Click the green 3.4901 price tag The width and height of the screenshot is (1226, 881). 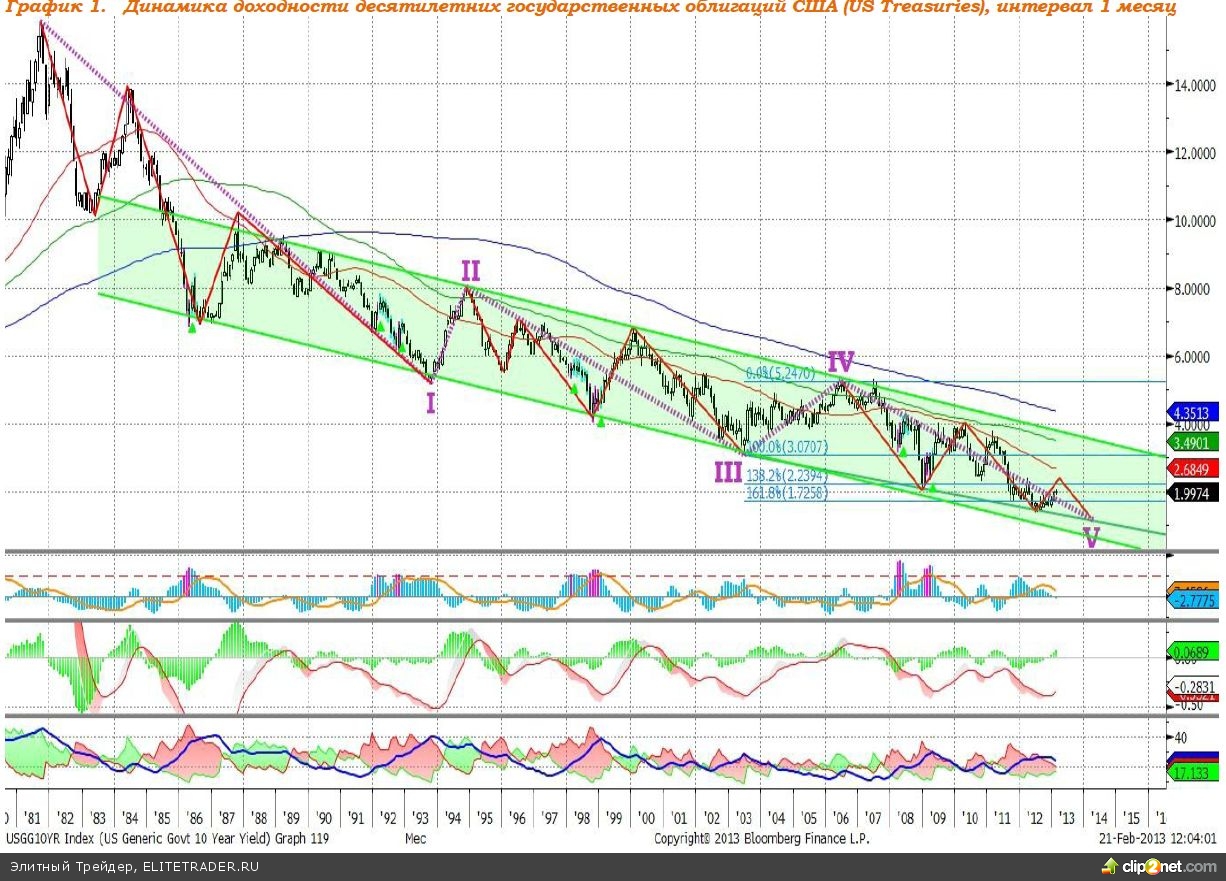tap(1194, 442)
